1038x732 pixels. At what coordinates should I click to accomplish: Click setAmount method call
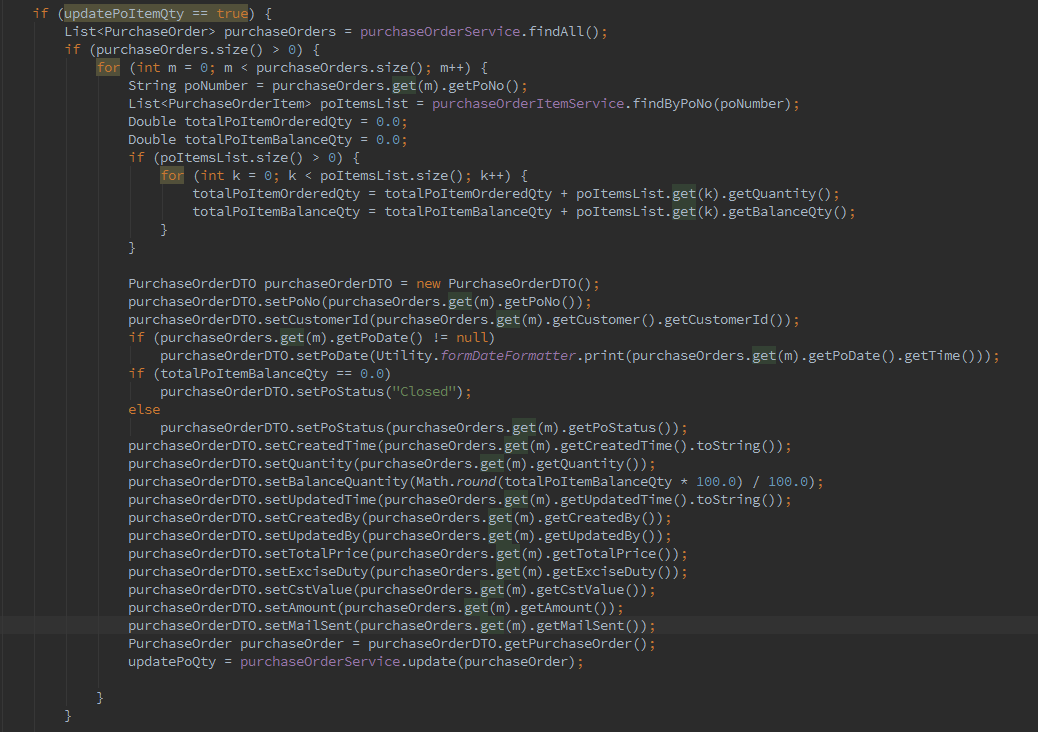[300, 608]
